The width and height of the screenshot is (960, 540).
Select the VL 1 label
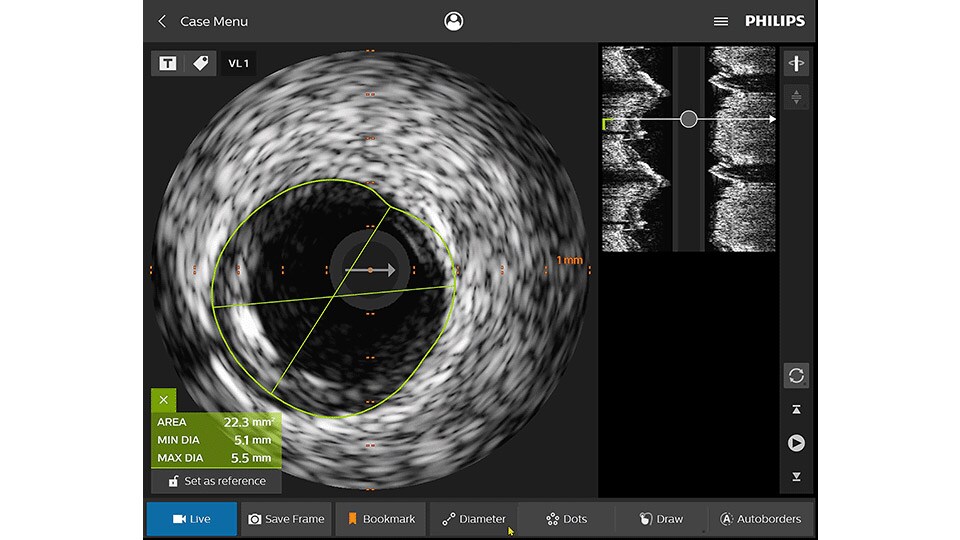(239, 64)
